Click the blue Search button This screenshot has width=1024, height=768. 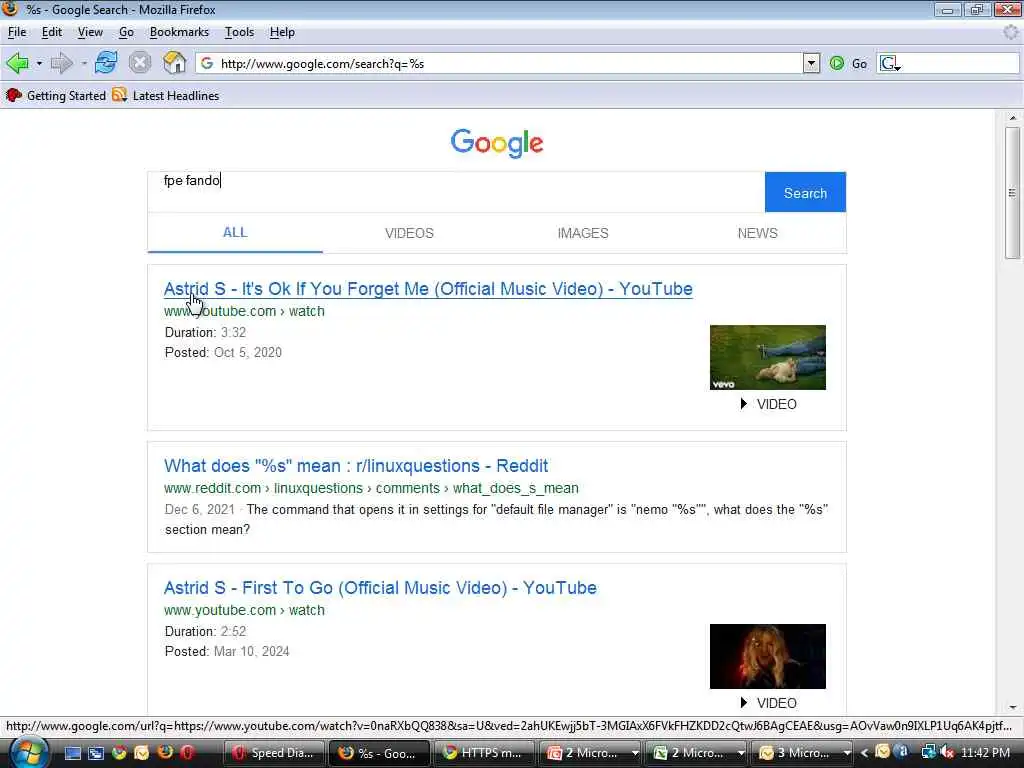(805, 193)
